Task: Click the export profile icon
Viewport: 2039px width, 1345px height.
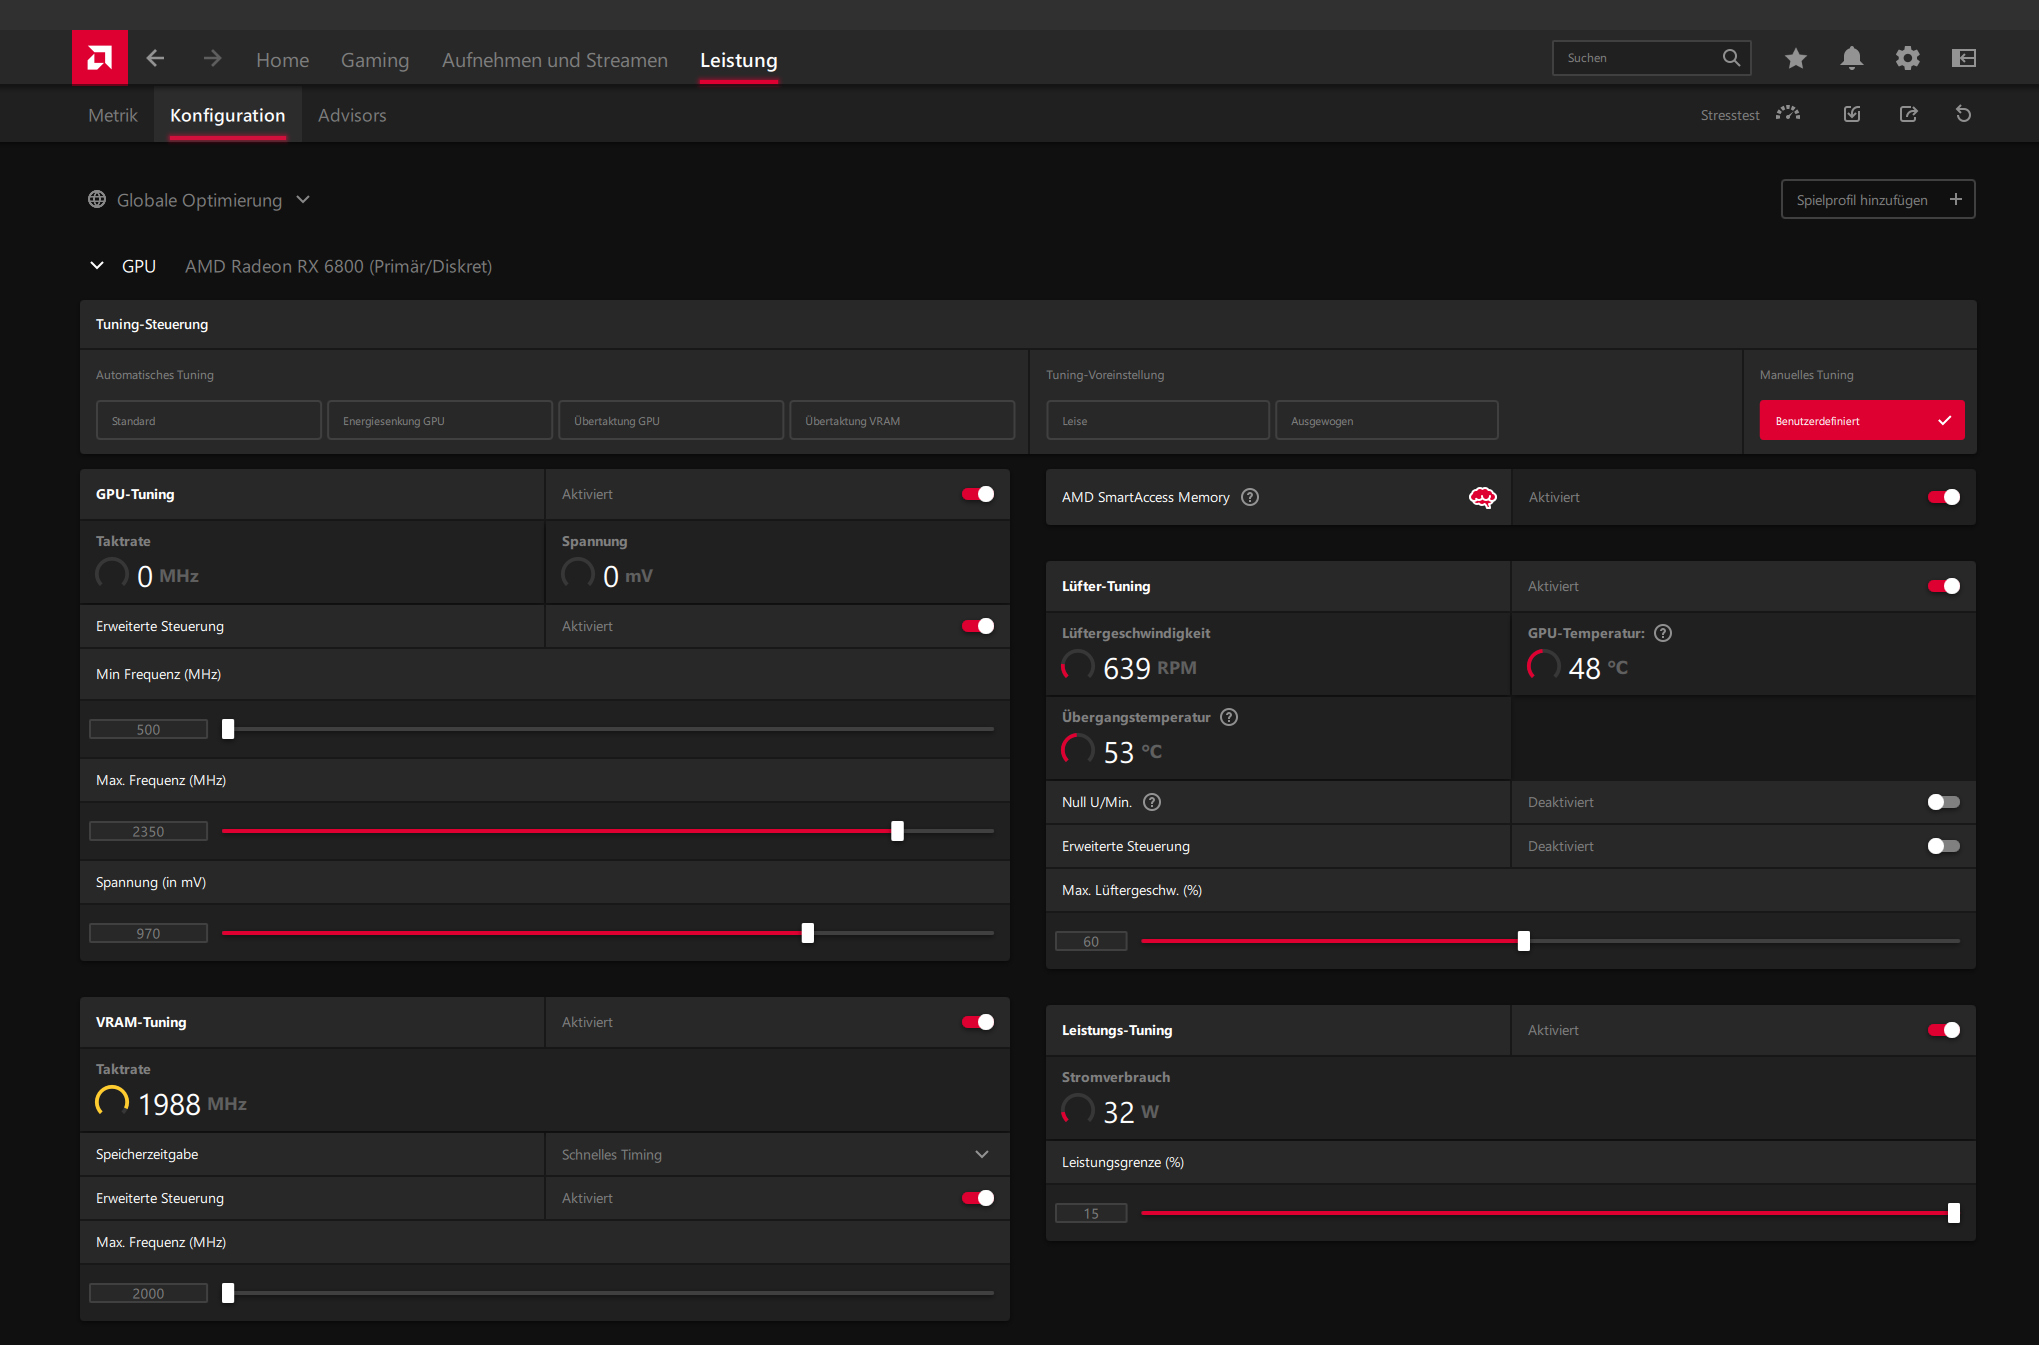Action: (1908, 114)
